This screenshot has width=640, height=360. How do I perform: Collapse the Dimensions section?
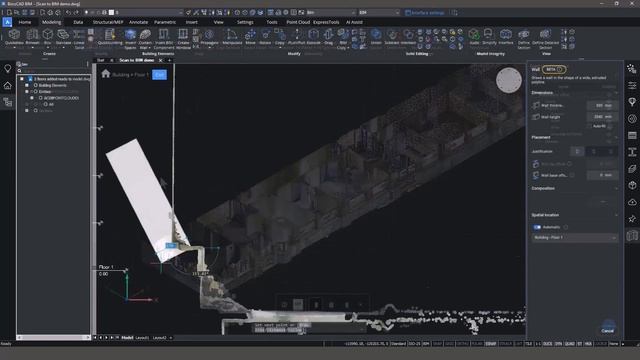pyautogui.click(x=616, y=93)
